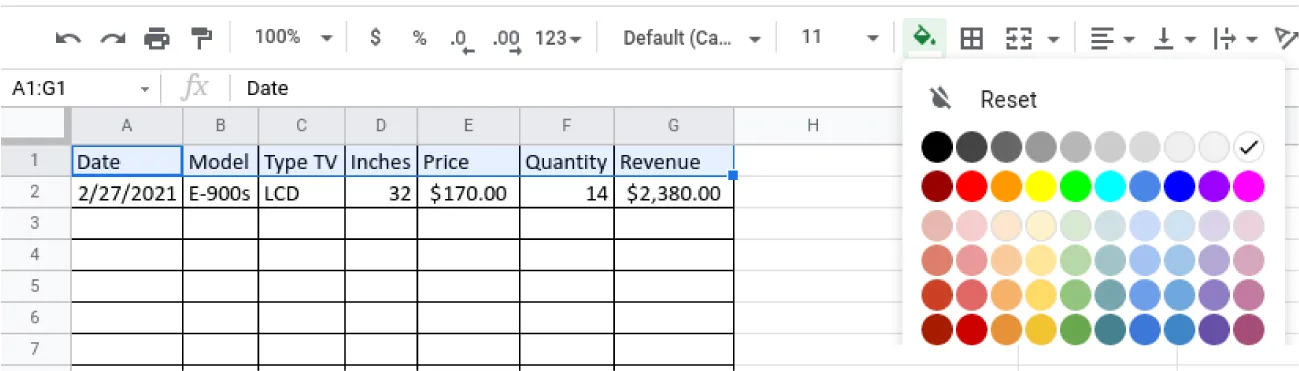This screenshot has width=1299, height=371.
Task: Open the Borders icon
Action: coord(971,39)
